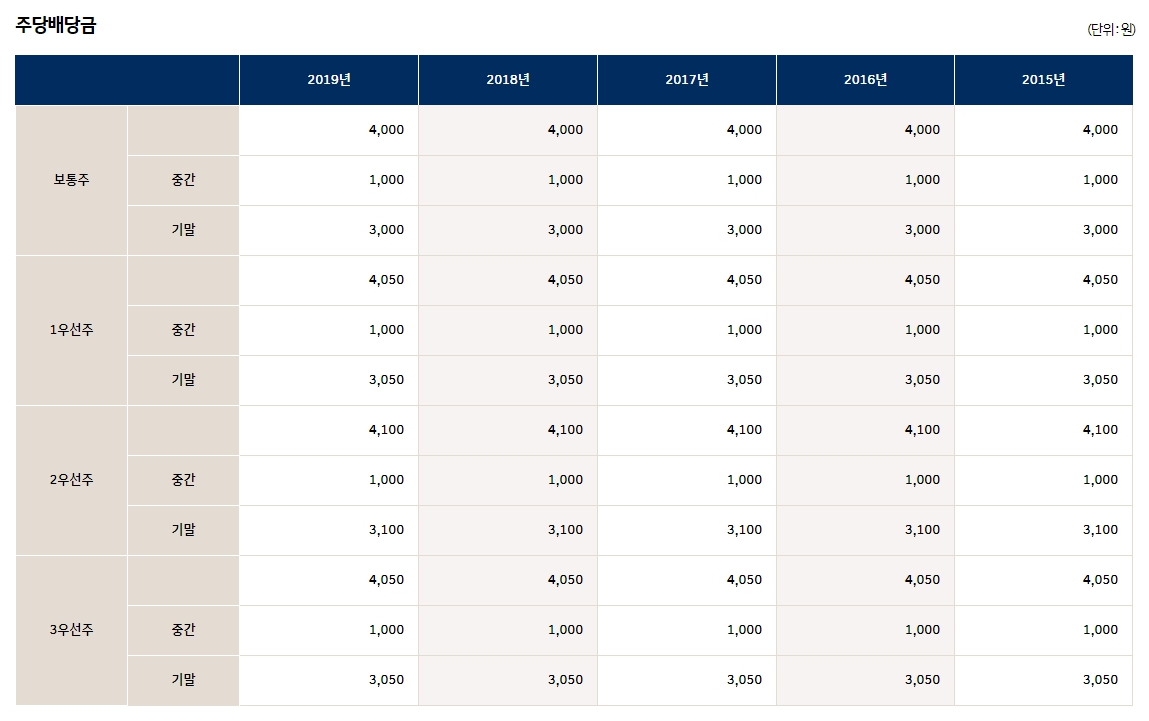The width and height of the screenshot is (1149, 721).
Task: Select the 2015년 column header
Action: click(1043, 80)
